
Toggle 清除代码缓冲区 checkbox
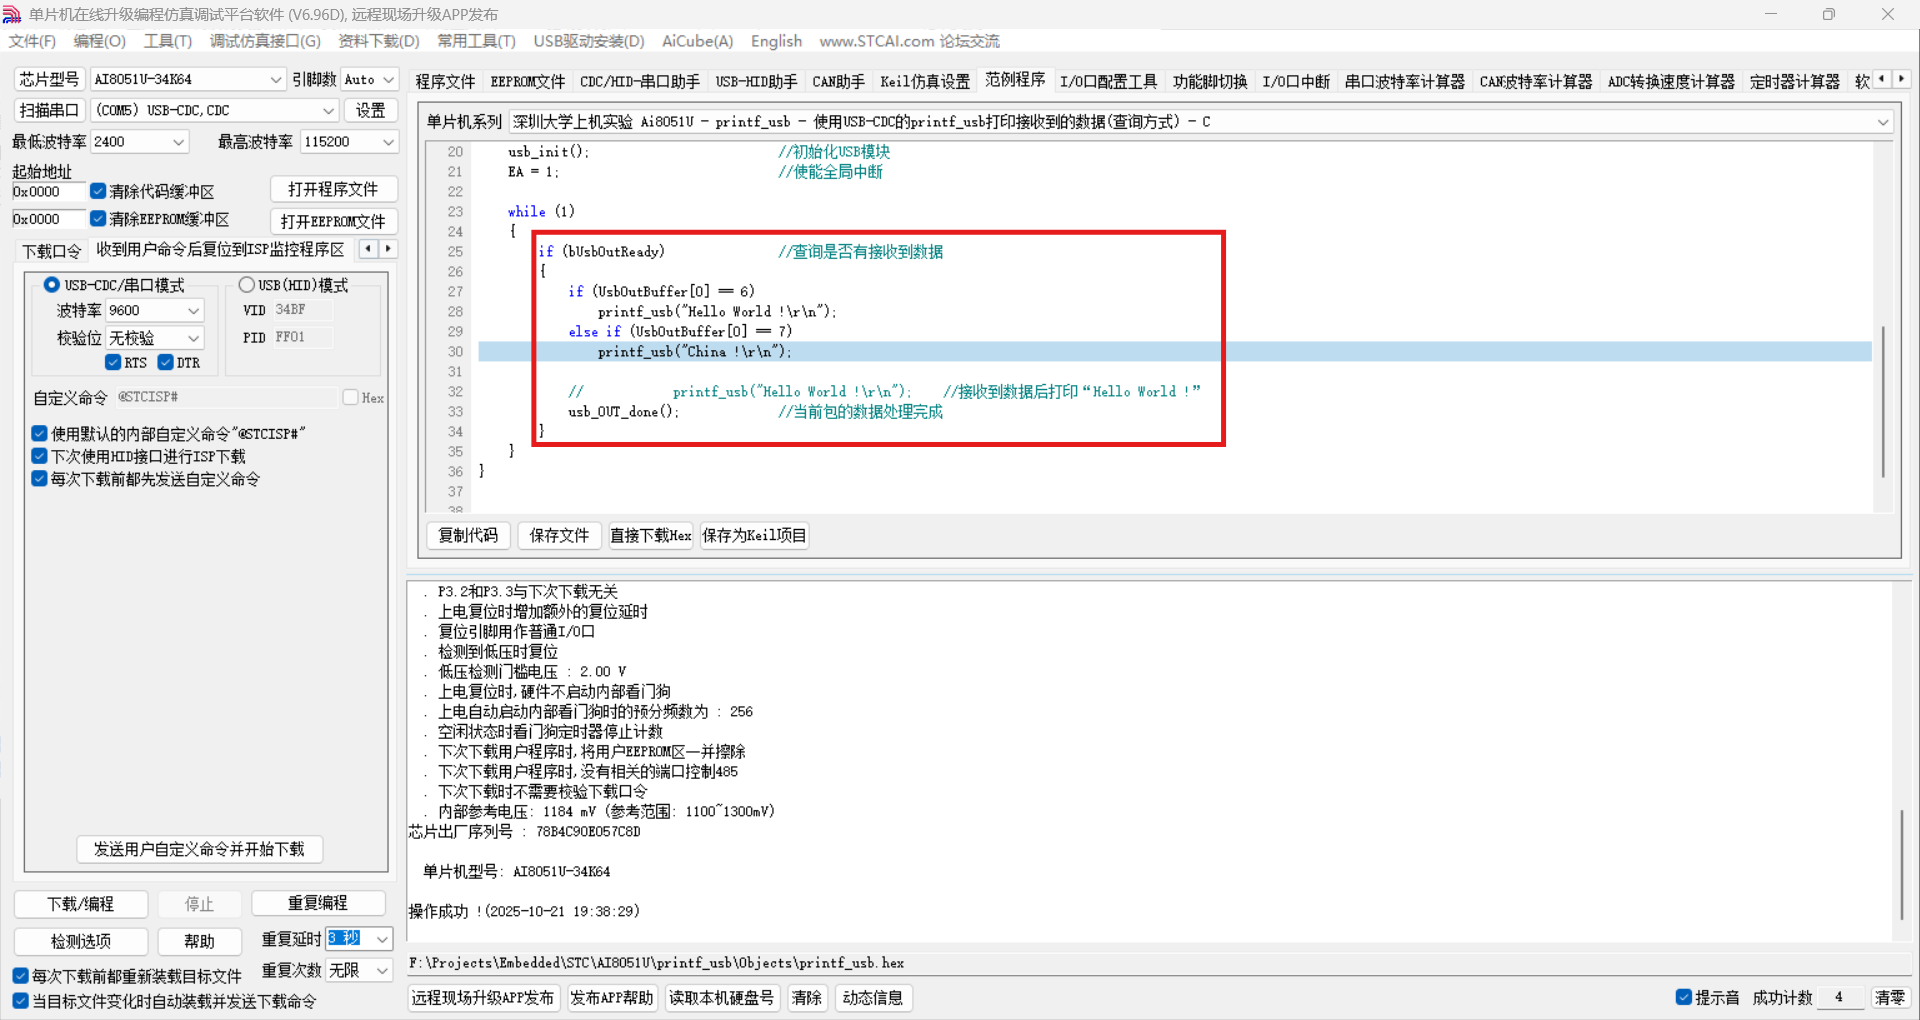pyautogui.click(x=98, y=191)
